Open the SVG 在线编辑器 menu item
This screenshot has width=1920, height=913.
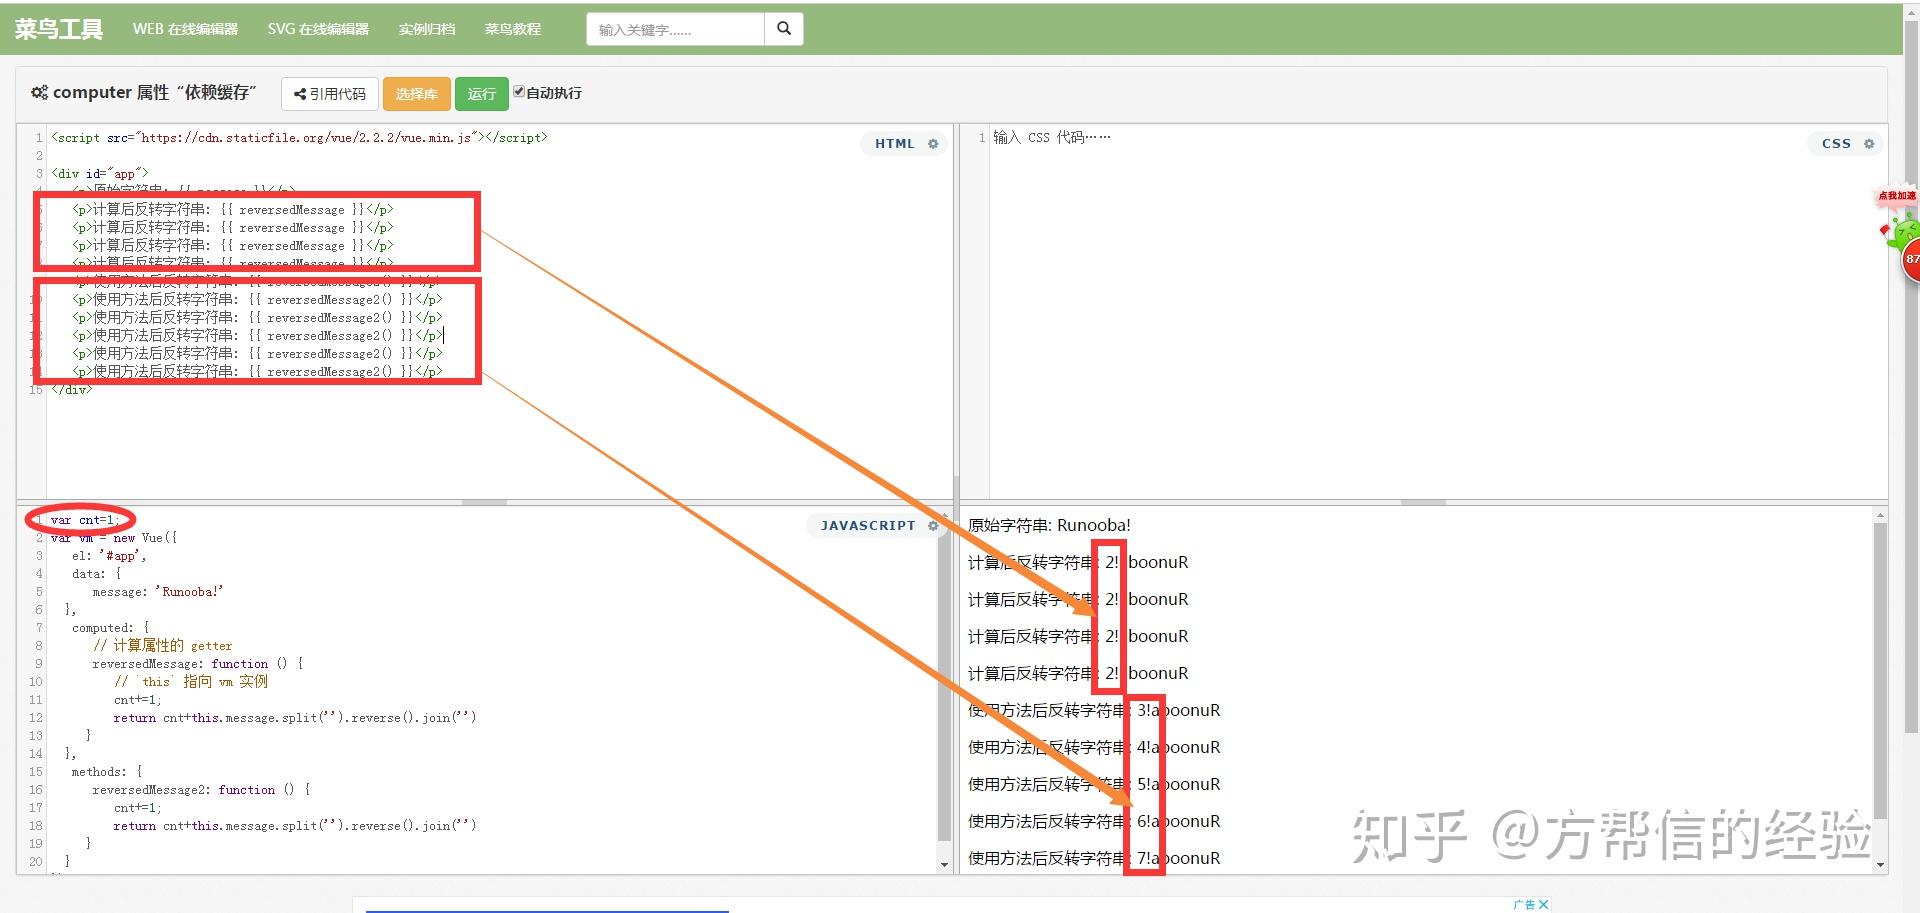(x=318, y=29)
